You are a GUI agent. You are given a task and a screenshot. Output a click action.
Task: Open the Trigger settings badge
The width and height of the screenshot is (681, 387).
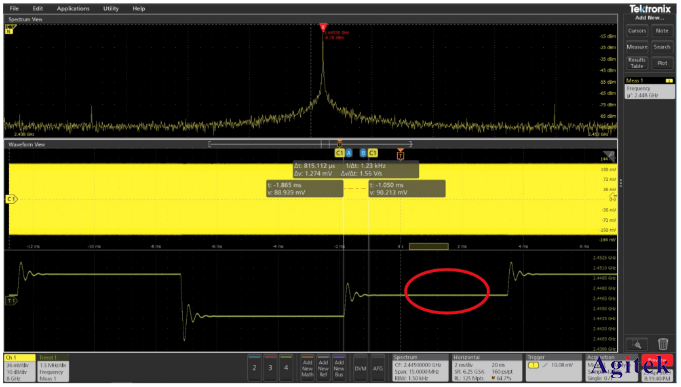553,368
